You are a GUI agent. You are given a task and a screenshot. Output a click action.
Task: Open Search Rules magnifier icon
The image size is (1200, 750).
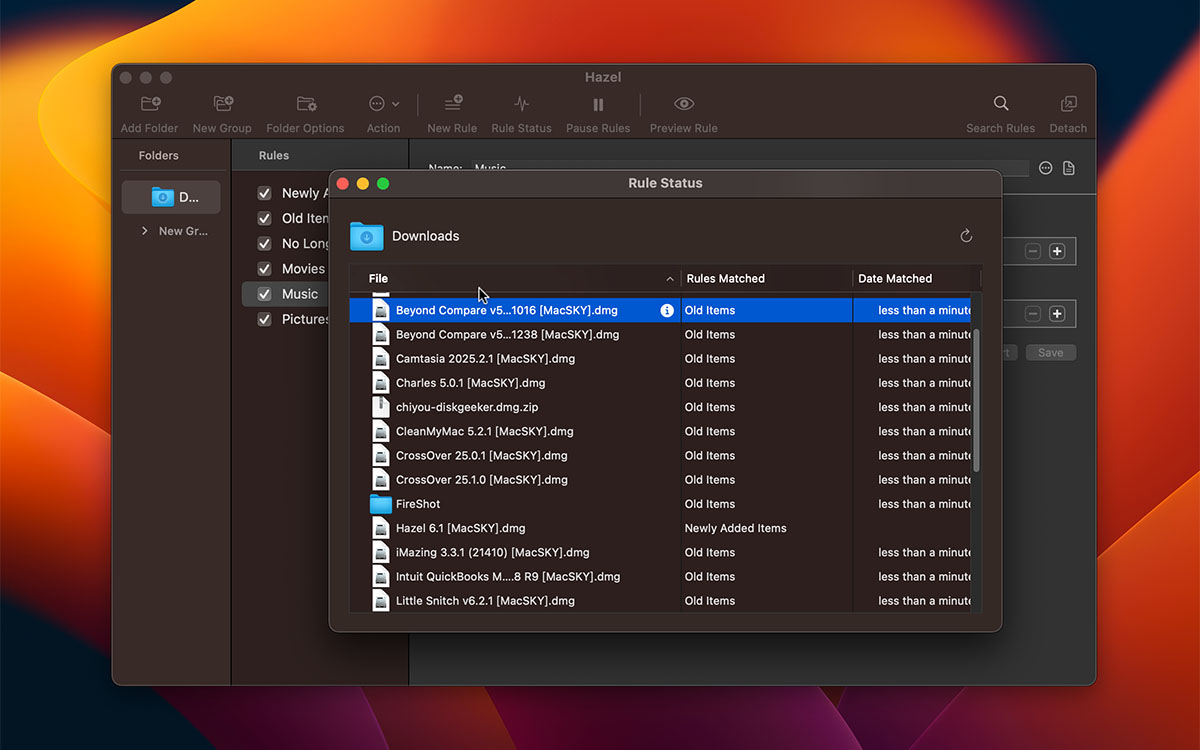click(1000, 104)
